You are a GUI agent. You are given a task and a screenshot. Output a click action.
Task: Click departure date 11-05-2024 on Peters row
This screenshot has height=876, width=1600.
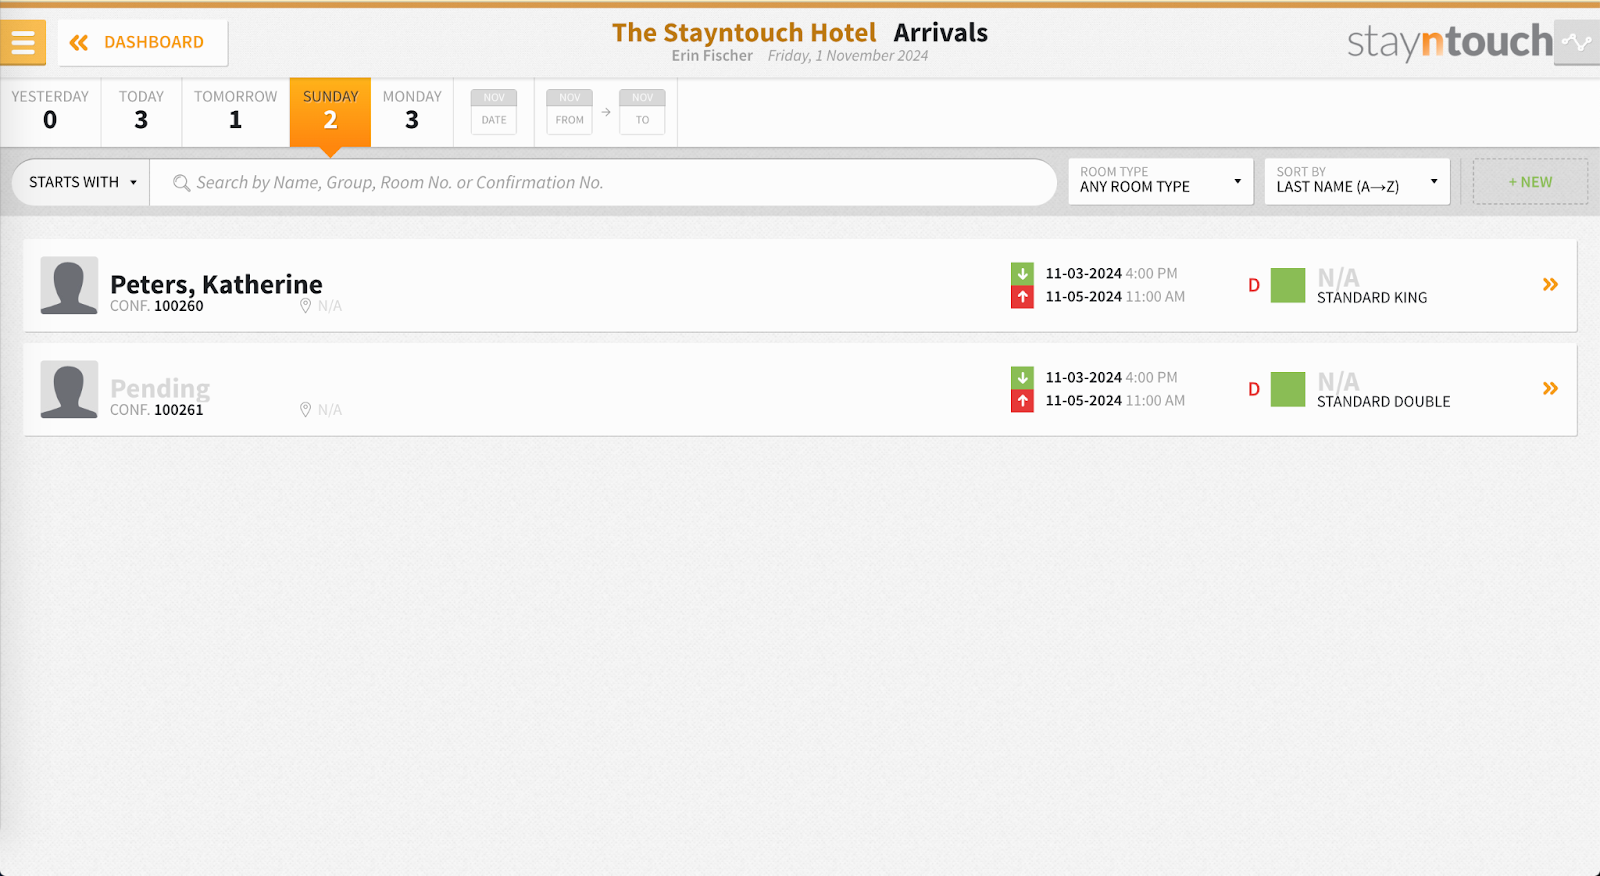(x=1083, y=297)
